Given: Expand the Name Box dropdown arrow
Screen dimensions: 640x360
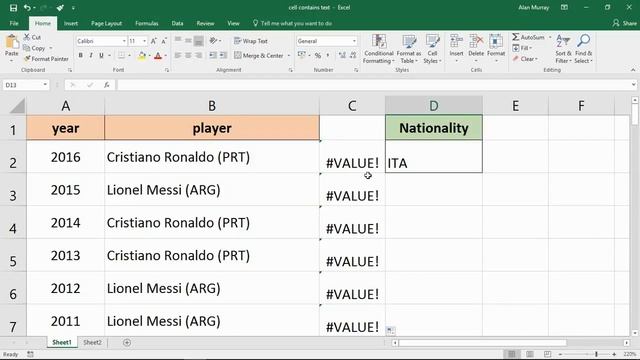Looking at the screenshot, I should point(45,85).
